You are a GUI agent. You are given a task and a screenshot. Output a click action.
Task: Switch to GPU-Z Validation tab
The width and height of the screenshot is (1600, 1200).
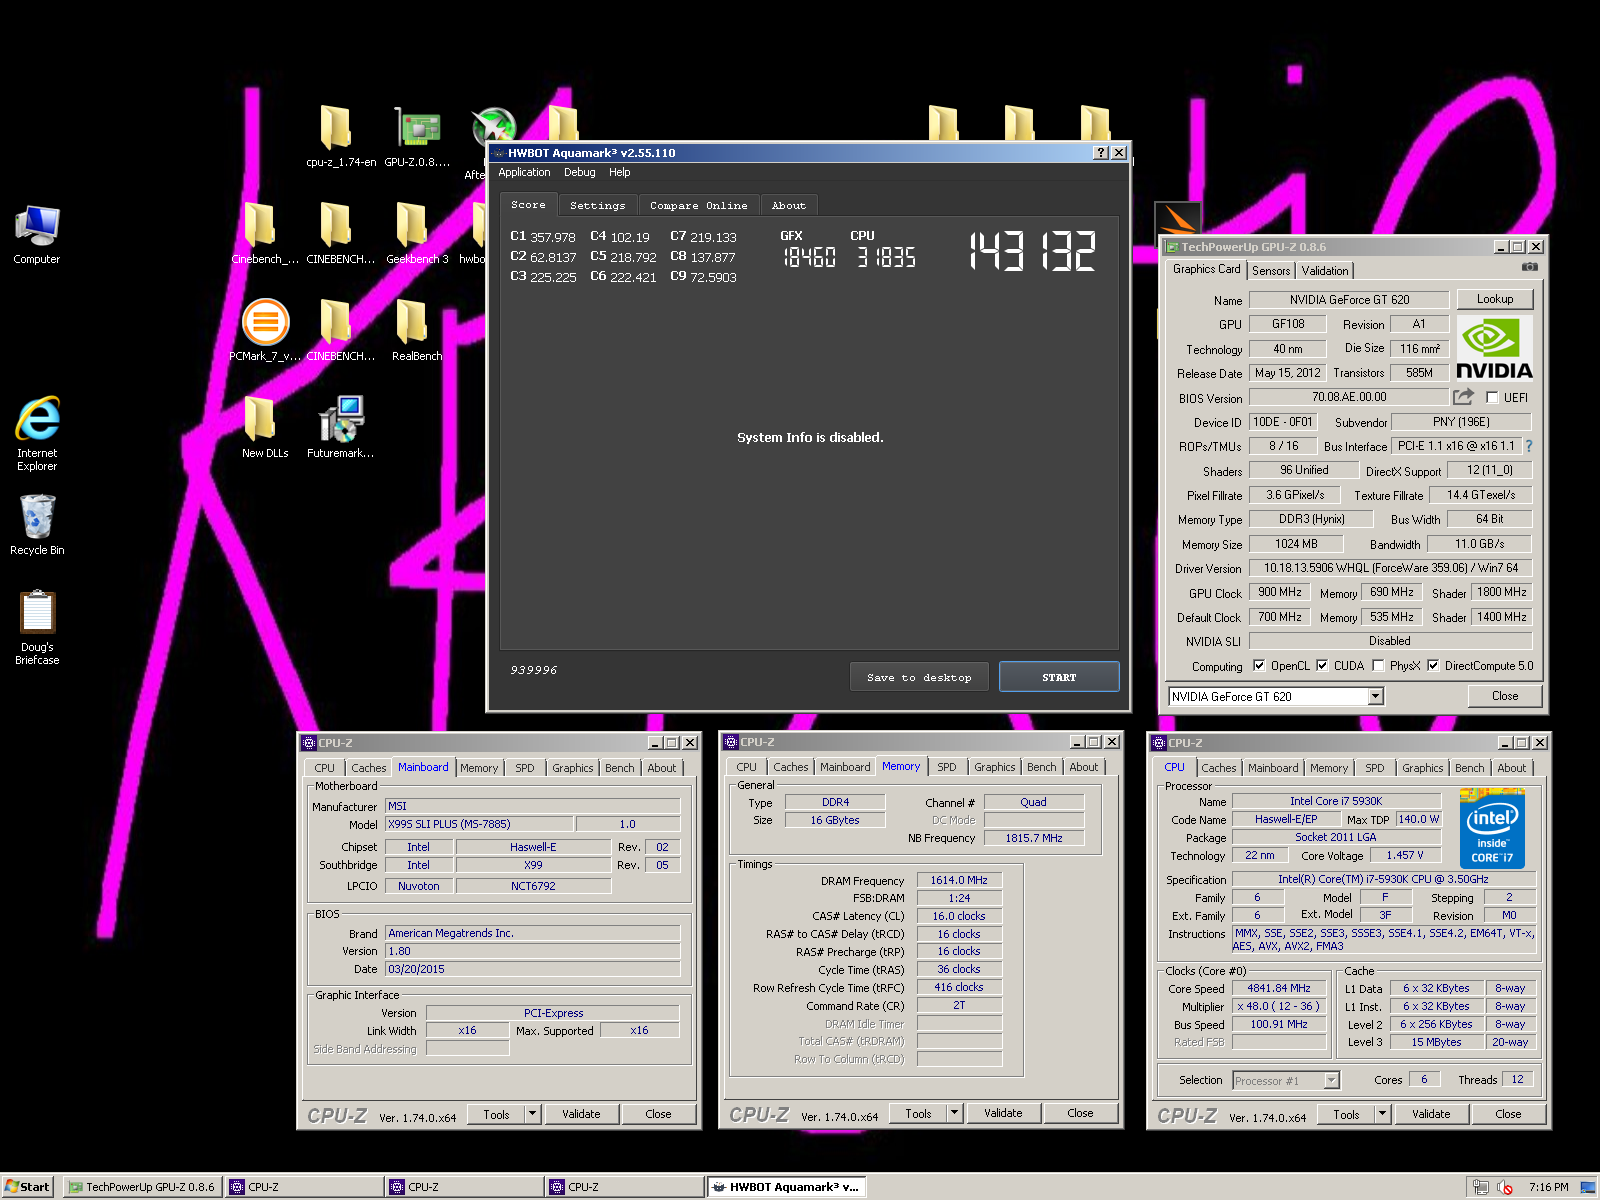point(1325,271)
